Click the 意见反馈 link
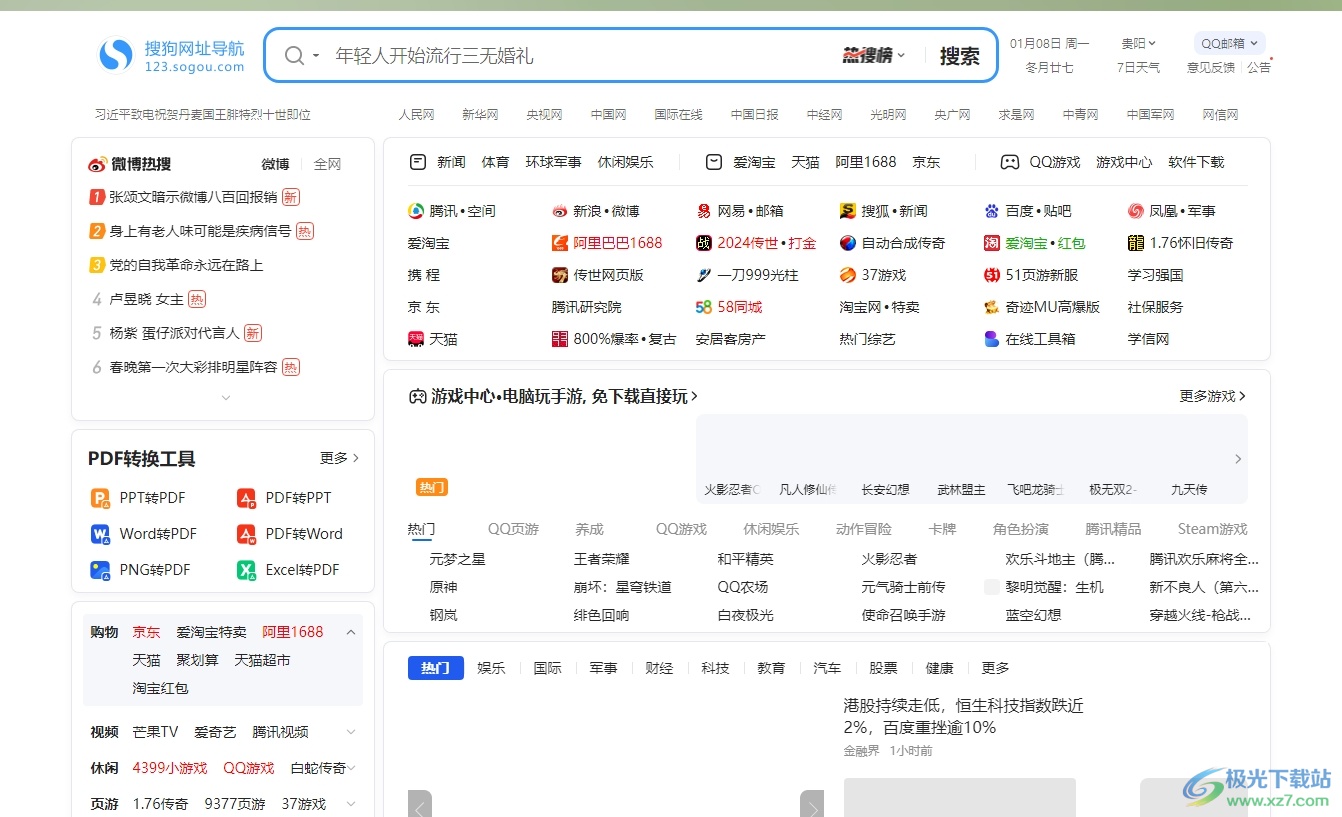Viewport: 1342px width, 817px height. tap(1210, 68)
